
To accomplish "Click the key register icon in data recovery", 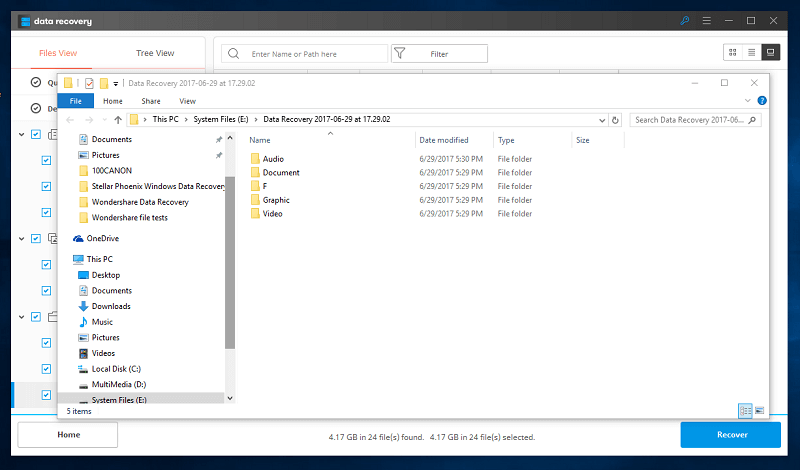I will pos(685,21).
